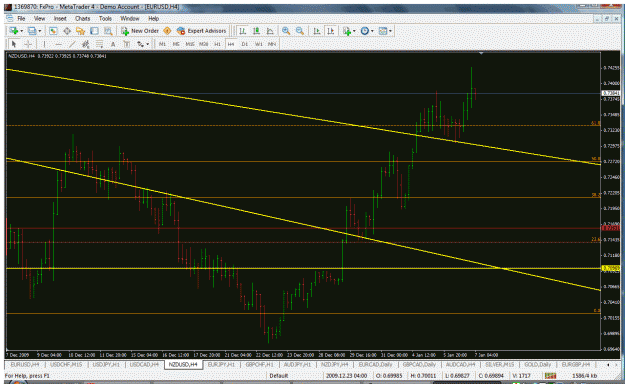This screenshot has width=625, height=384.
Task: Zoom in on the chart
Action: pyautogui.click(x=286, y=31)
